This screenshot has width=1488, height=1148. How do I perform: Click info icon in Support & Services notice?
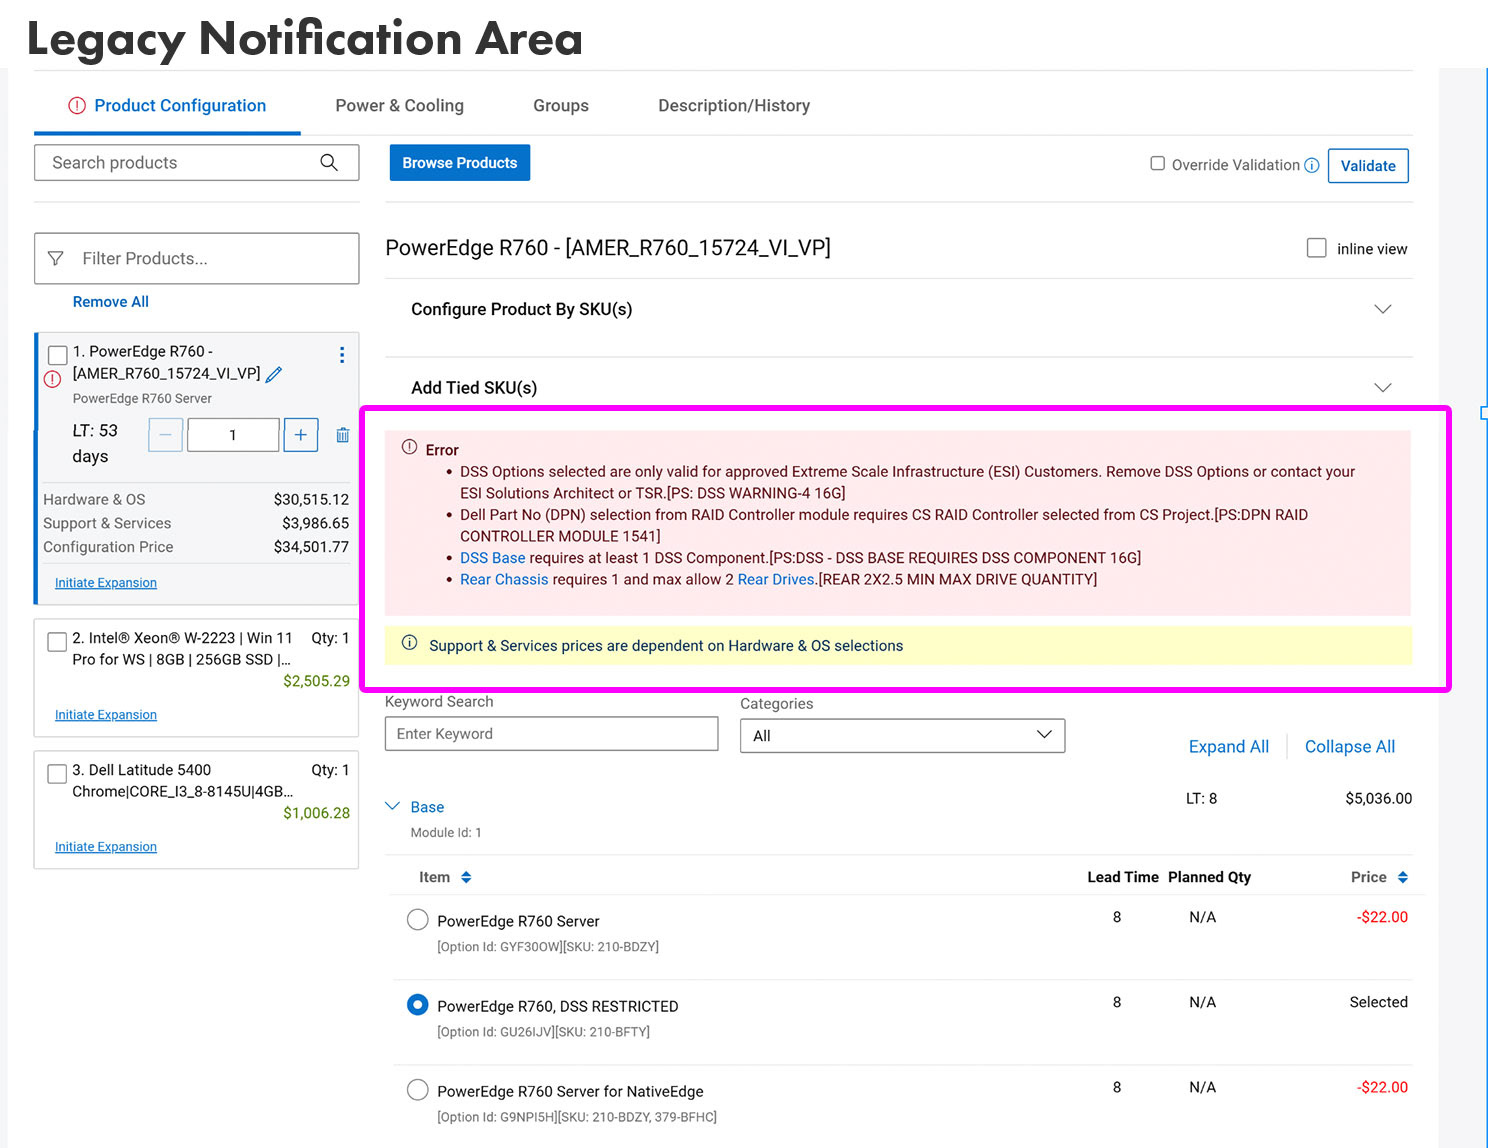[410, 642]
